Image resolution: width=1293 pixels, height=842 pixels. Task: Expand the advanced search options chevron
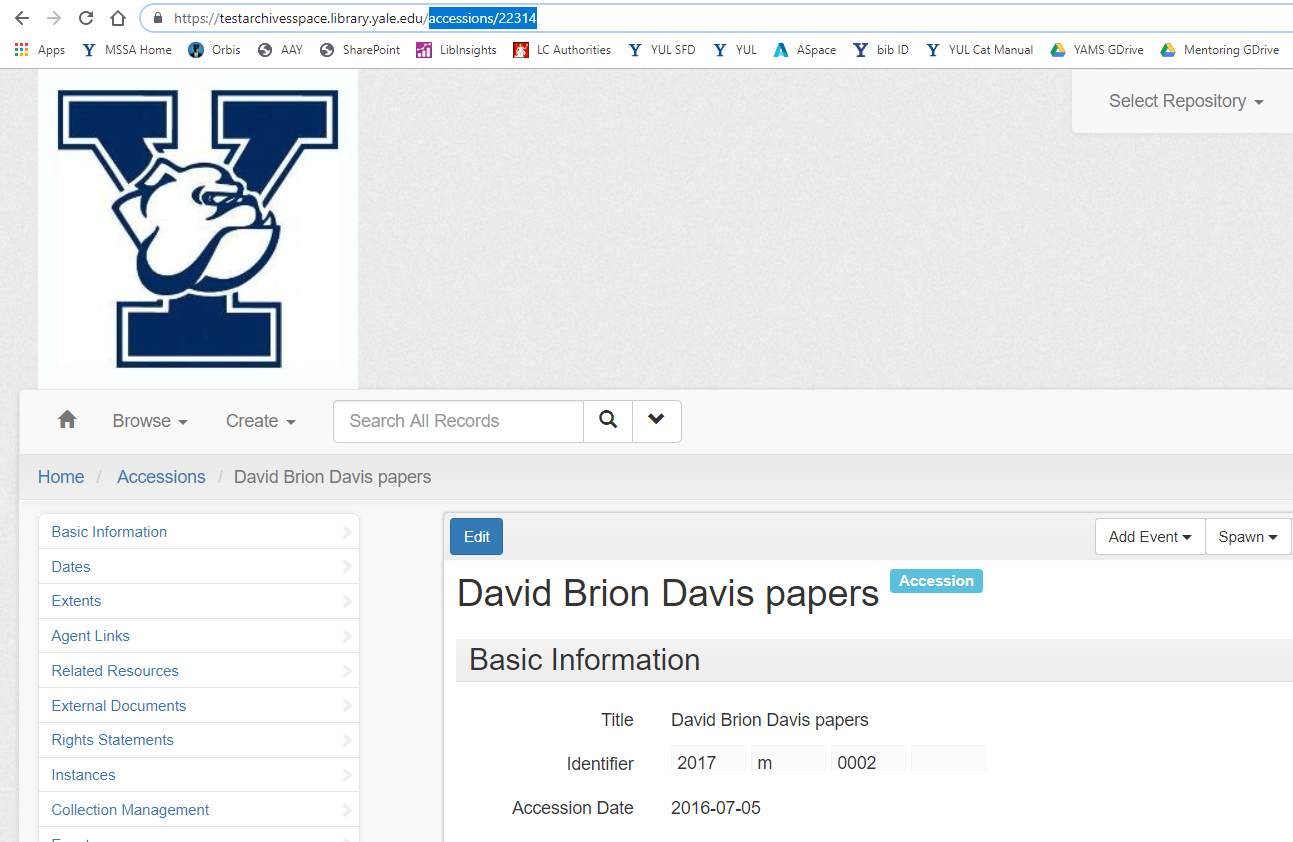657,421
